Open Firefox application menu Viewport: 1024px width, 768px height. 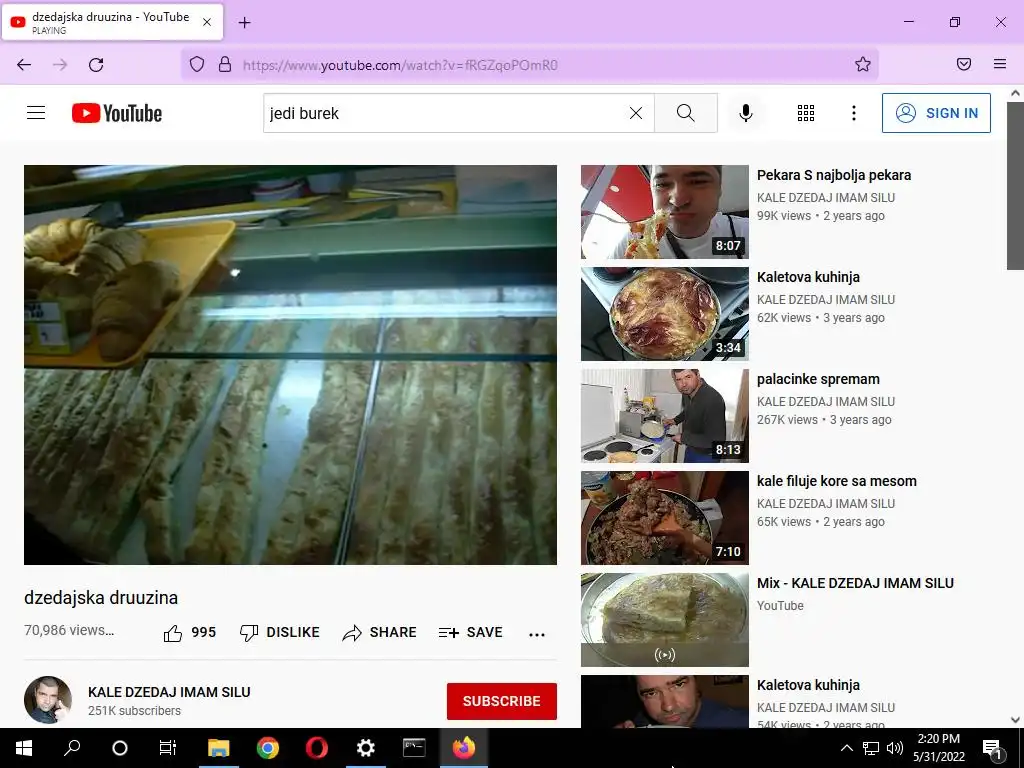click(x=999, y=64)
